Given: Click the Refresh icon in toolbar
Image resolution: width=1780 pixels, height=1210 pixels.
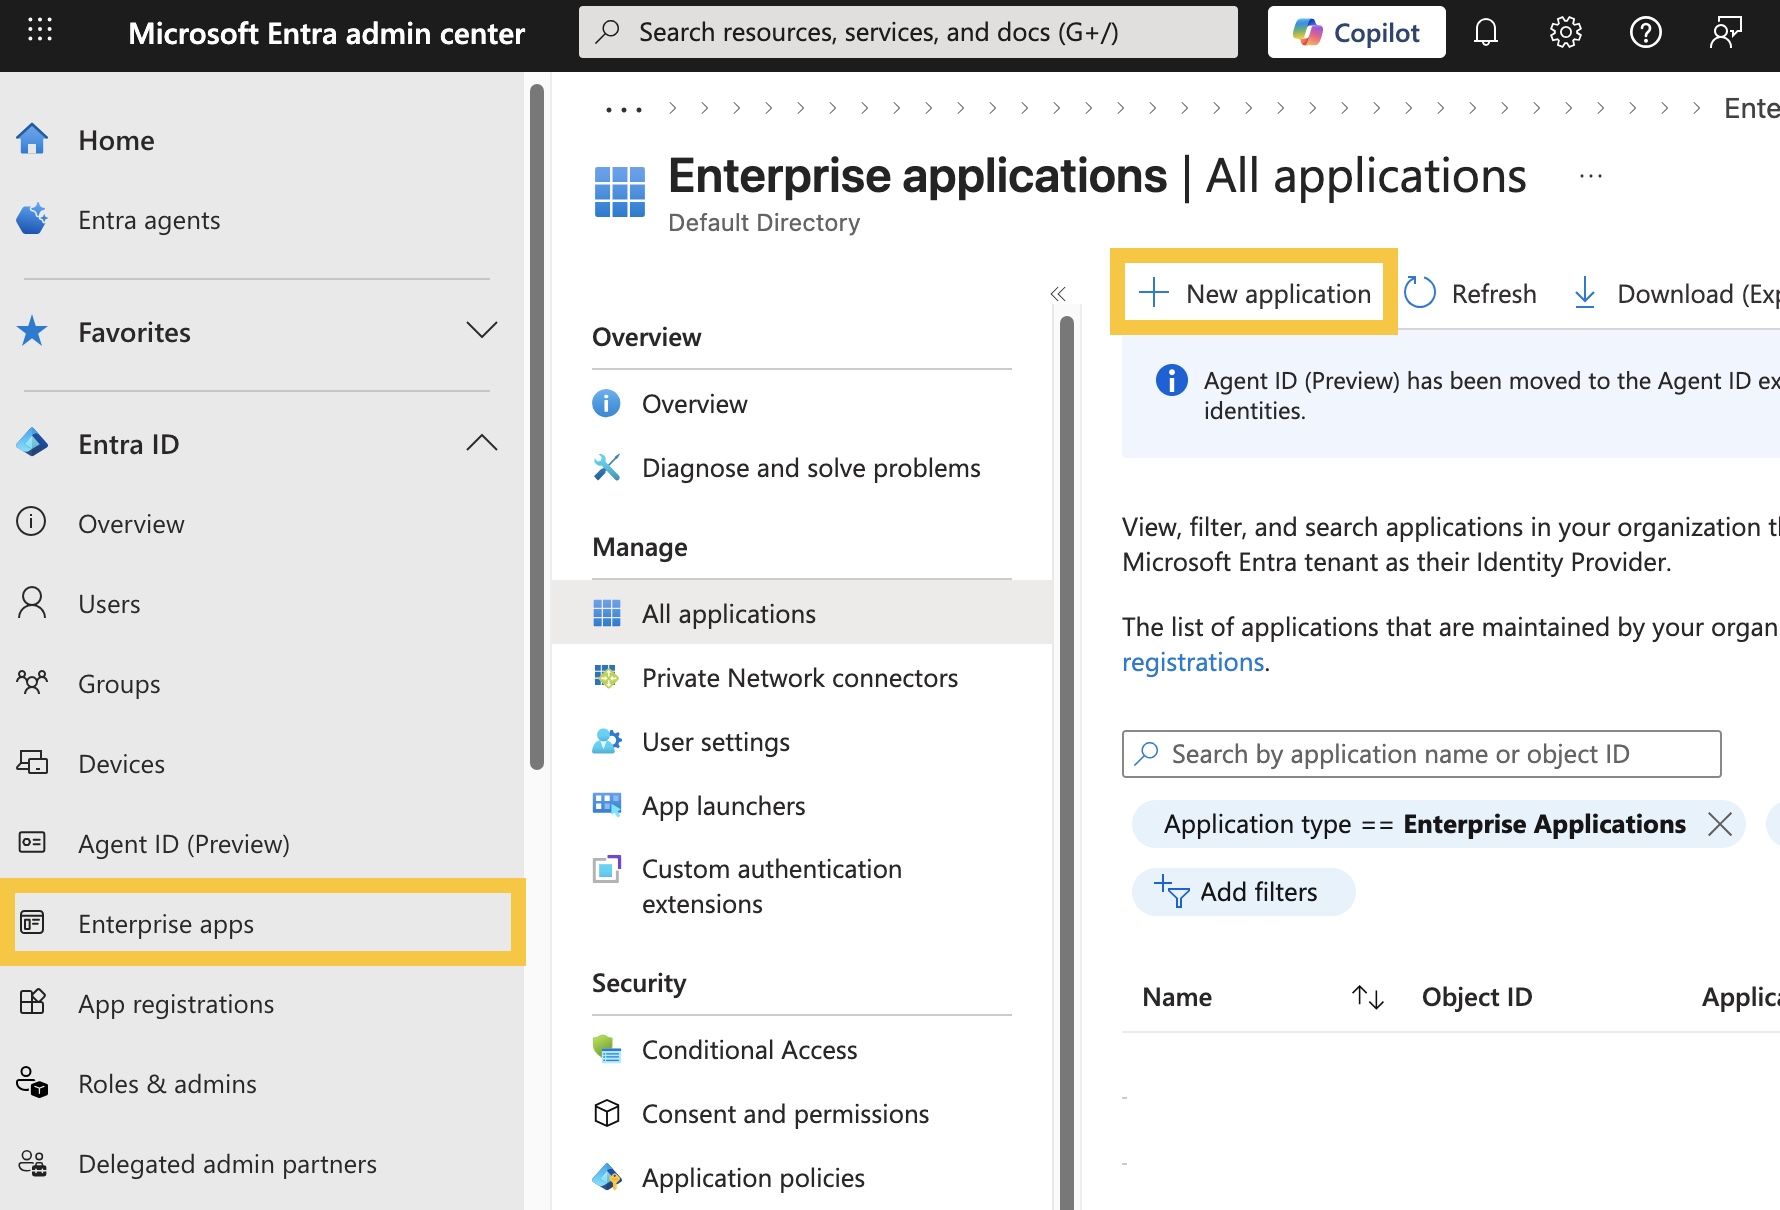Looking at the screenshot, I should tap(1419, 293).
